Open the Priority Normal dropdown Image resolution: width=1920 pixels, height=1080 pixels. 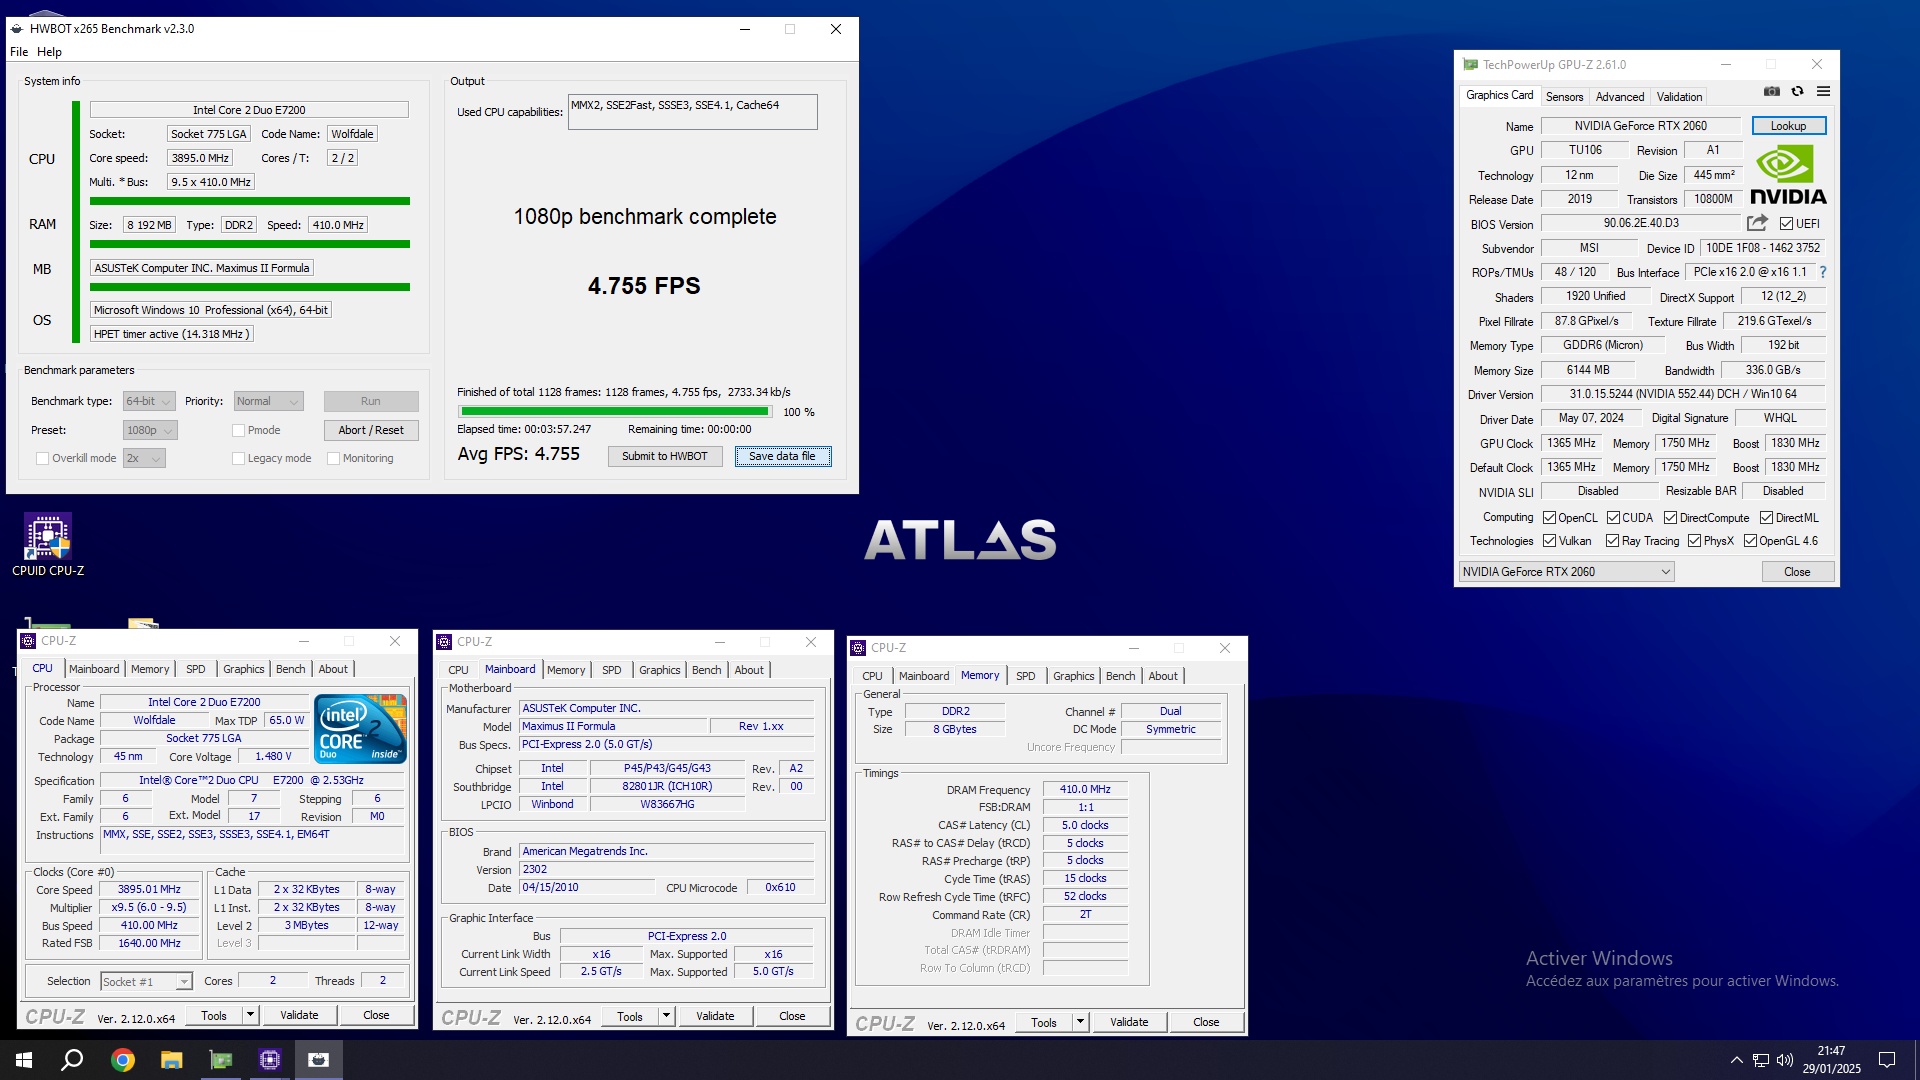[268, 401]
